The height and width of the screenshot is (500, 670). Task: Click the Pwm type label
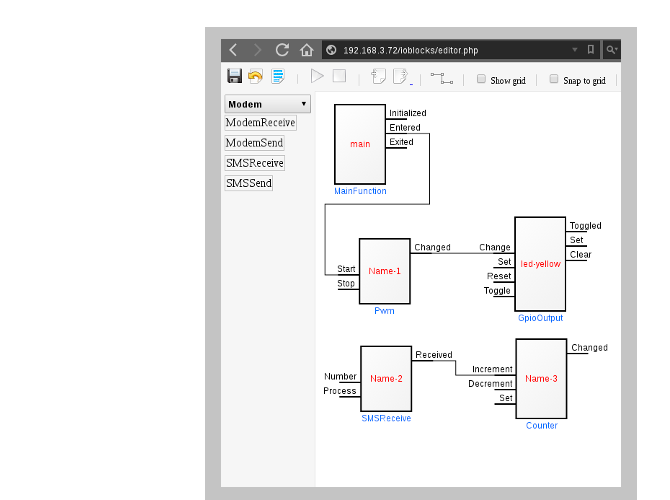pos(384,311)
